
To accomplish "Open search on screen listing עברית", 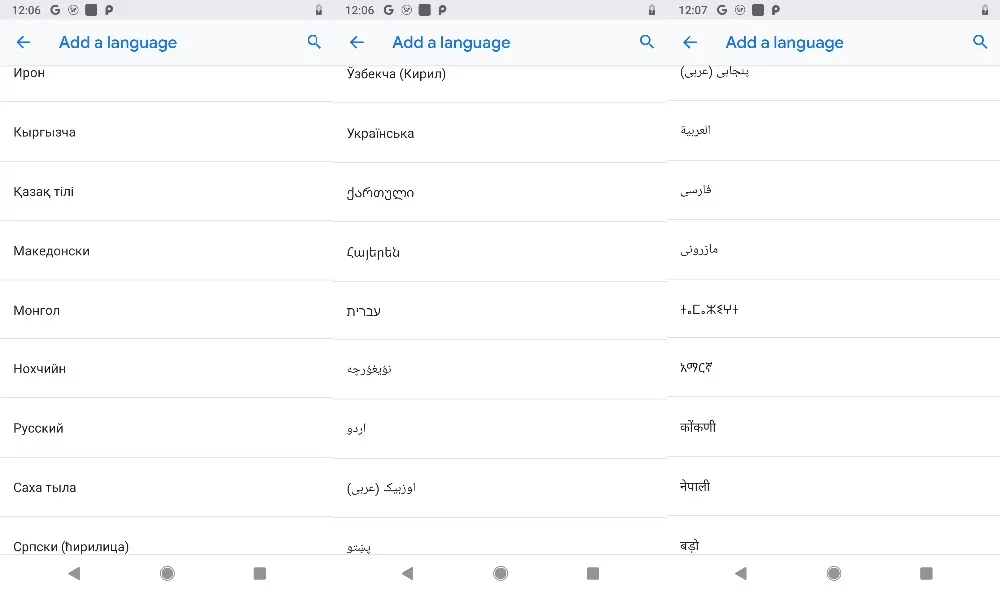I will 647,42.
